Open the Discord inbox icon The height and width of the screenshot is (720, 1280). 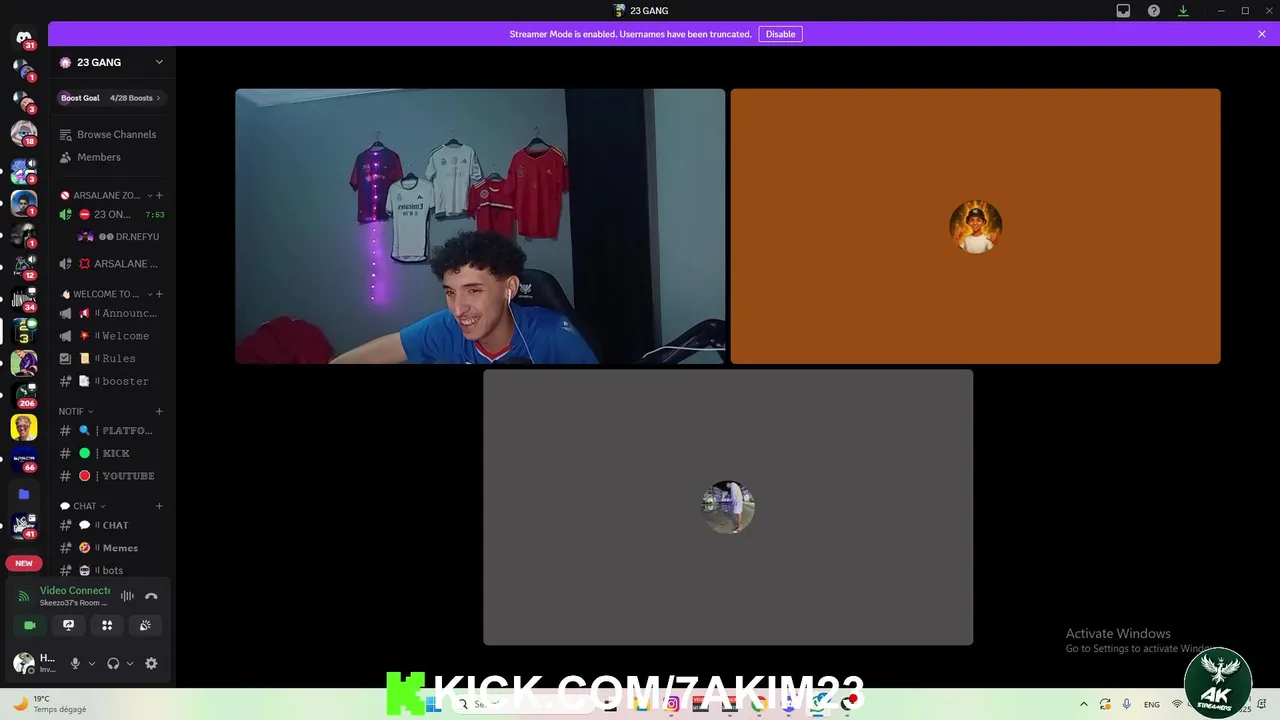pos(1123,11)
